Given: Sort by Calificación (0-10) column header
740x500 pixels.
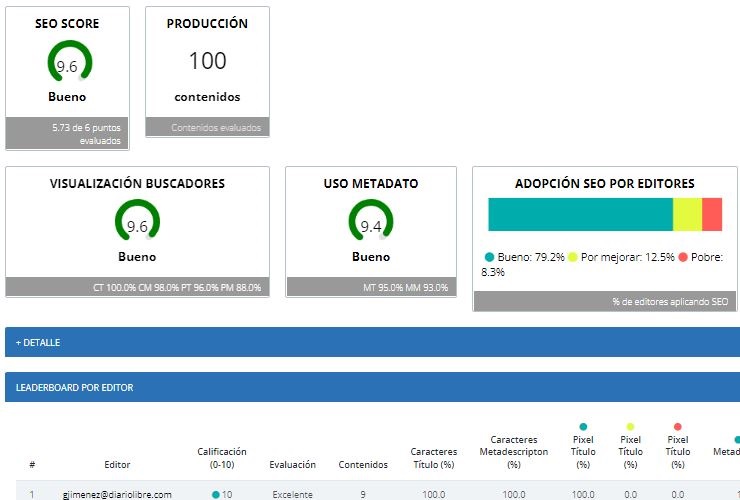Looking at the screenshot, I should (221, 458).
